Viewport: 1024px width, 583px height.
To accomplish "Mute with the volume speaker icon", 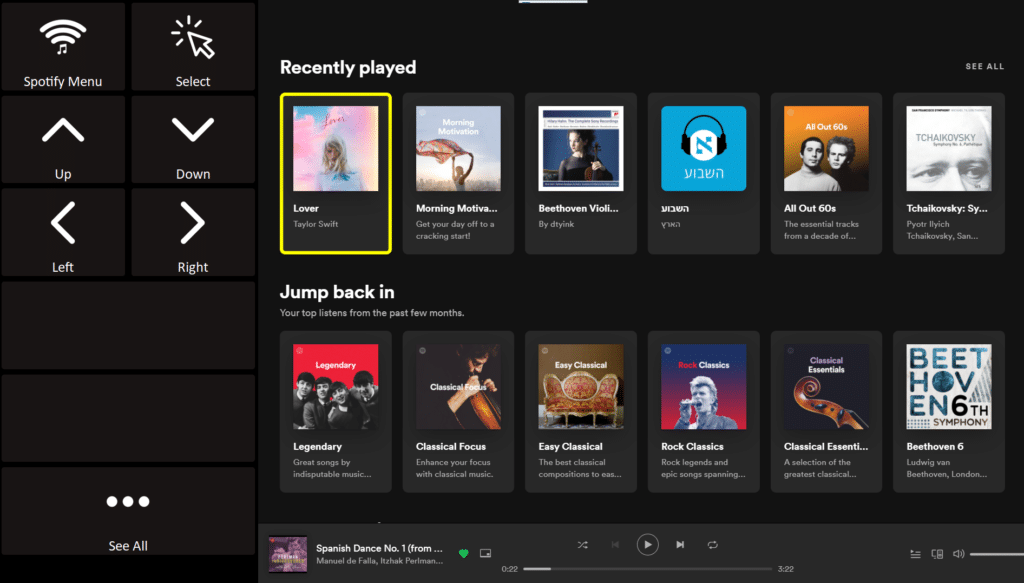I will [x=958, y=554].
